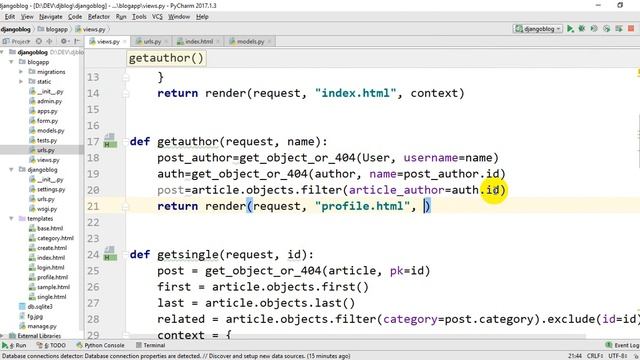
Task: Open the Event Log
Action: (622, 345)
